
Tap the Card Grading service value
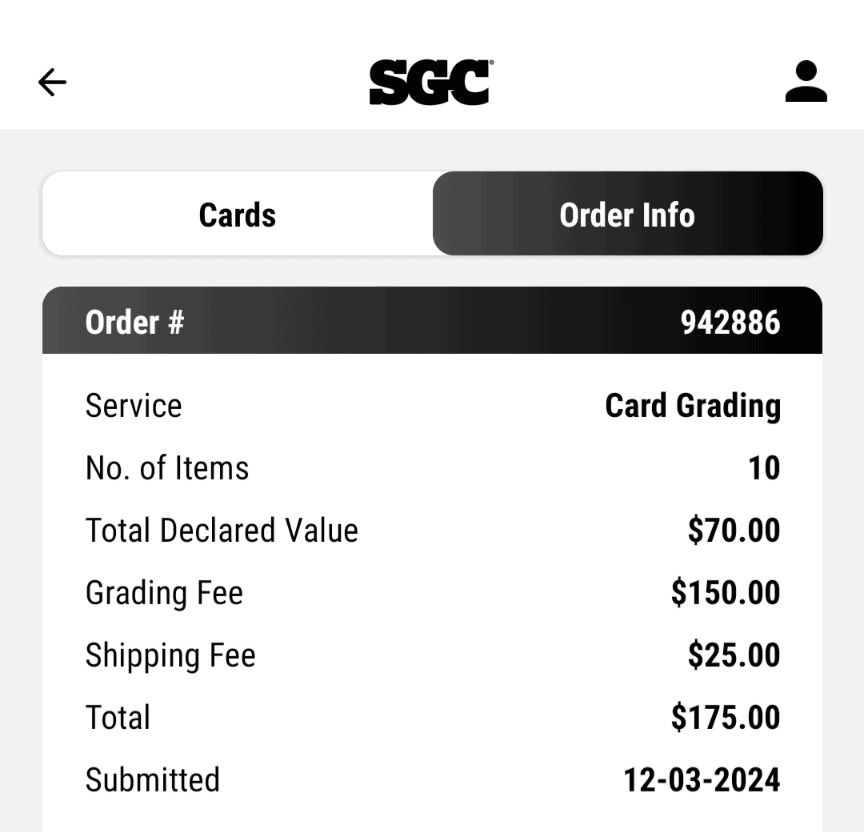coord(693,406)
